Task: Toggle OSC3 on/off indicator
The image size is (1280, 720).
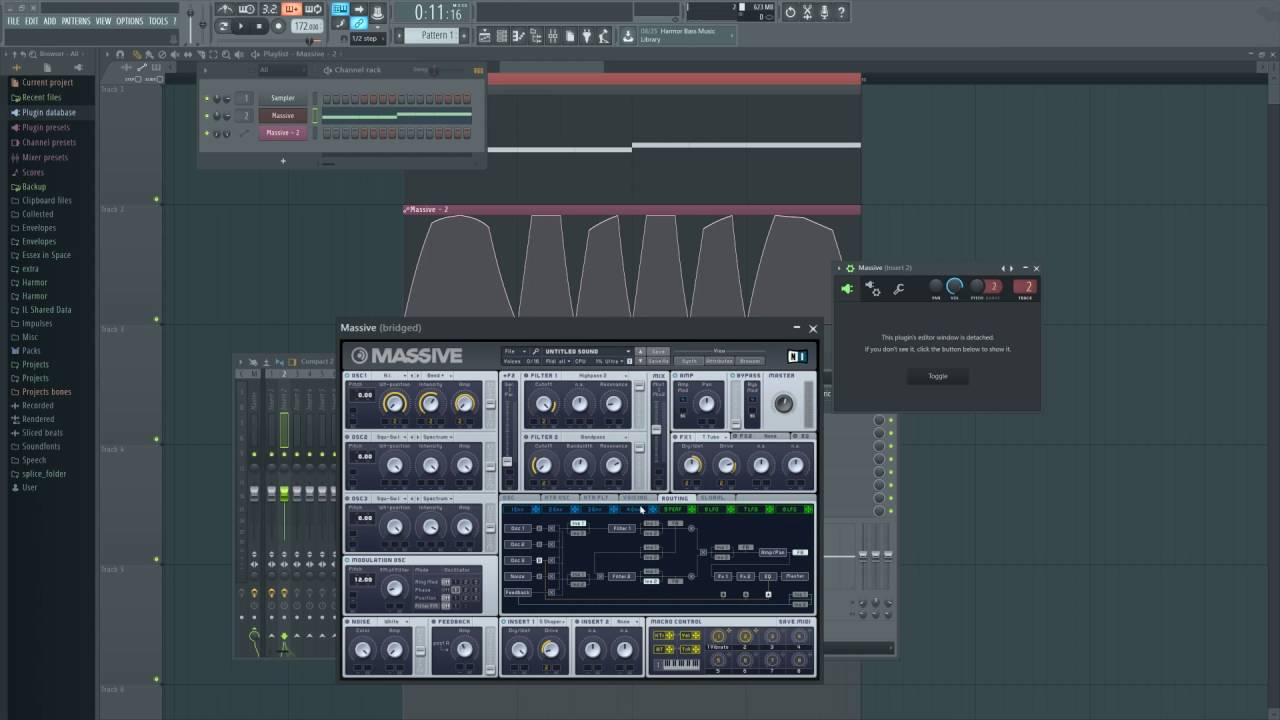Action: point(347,498)
